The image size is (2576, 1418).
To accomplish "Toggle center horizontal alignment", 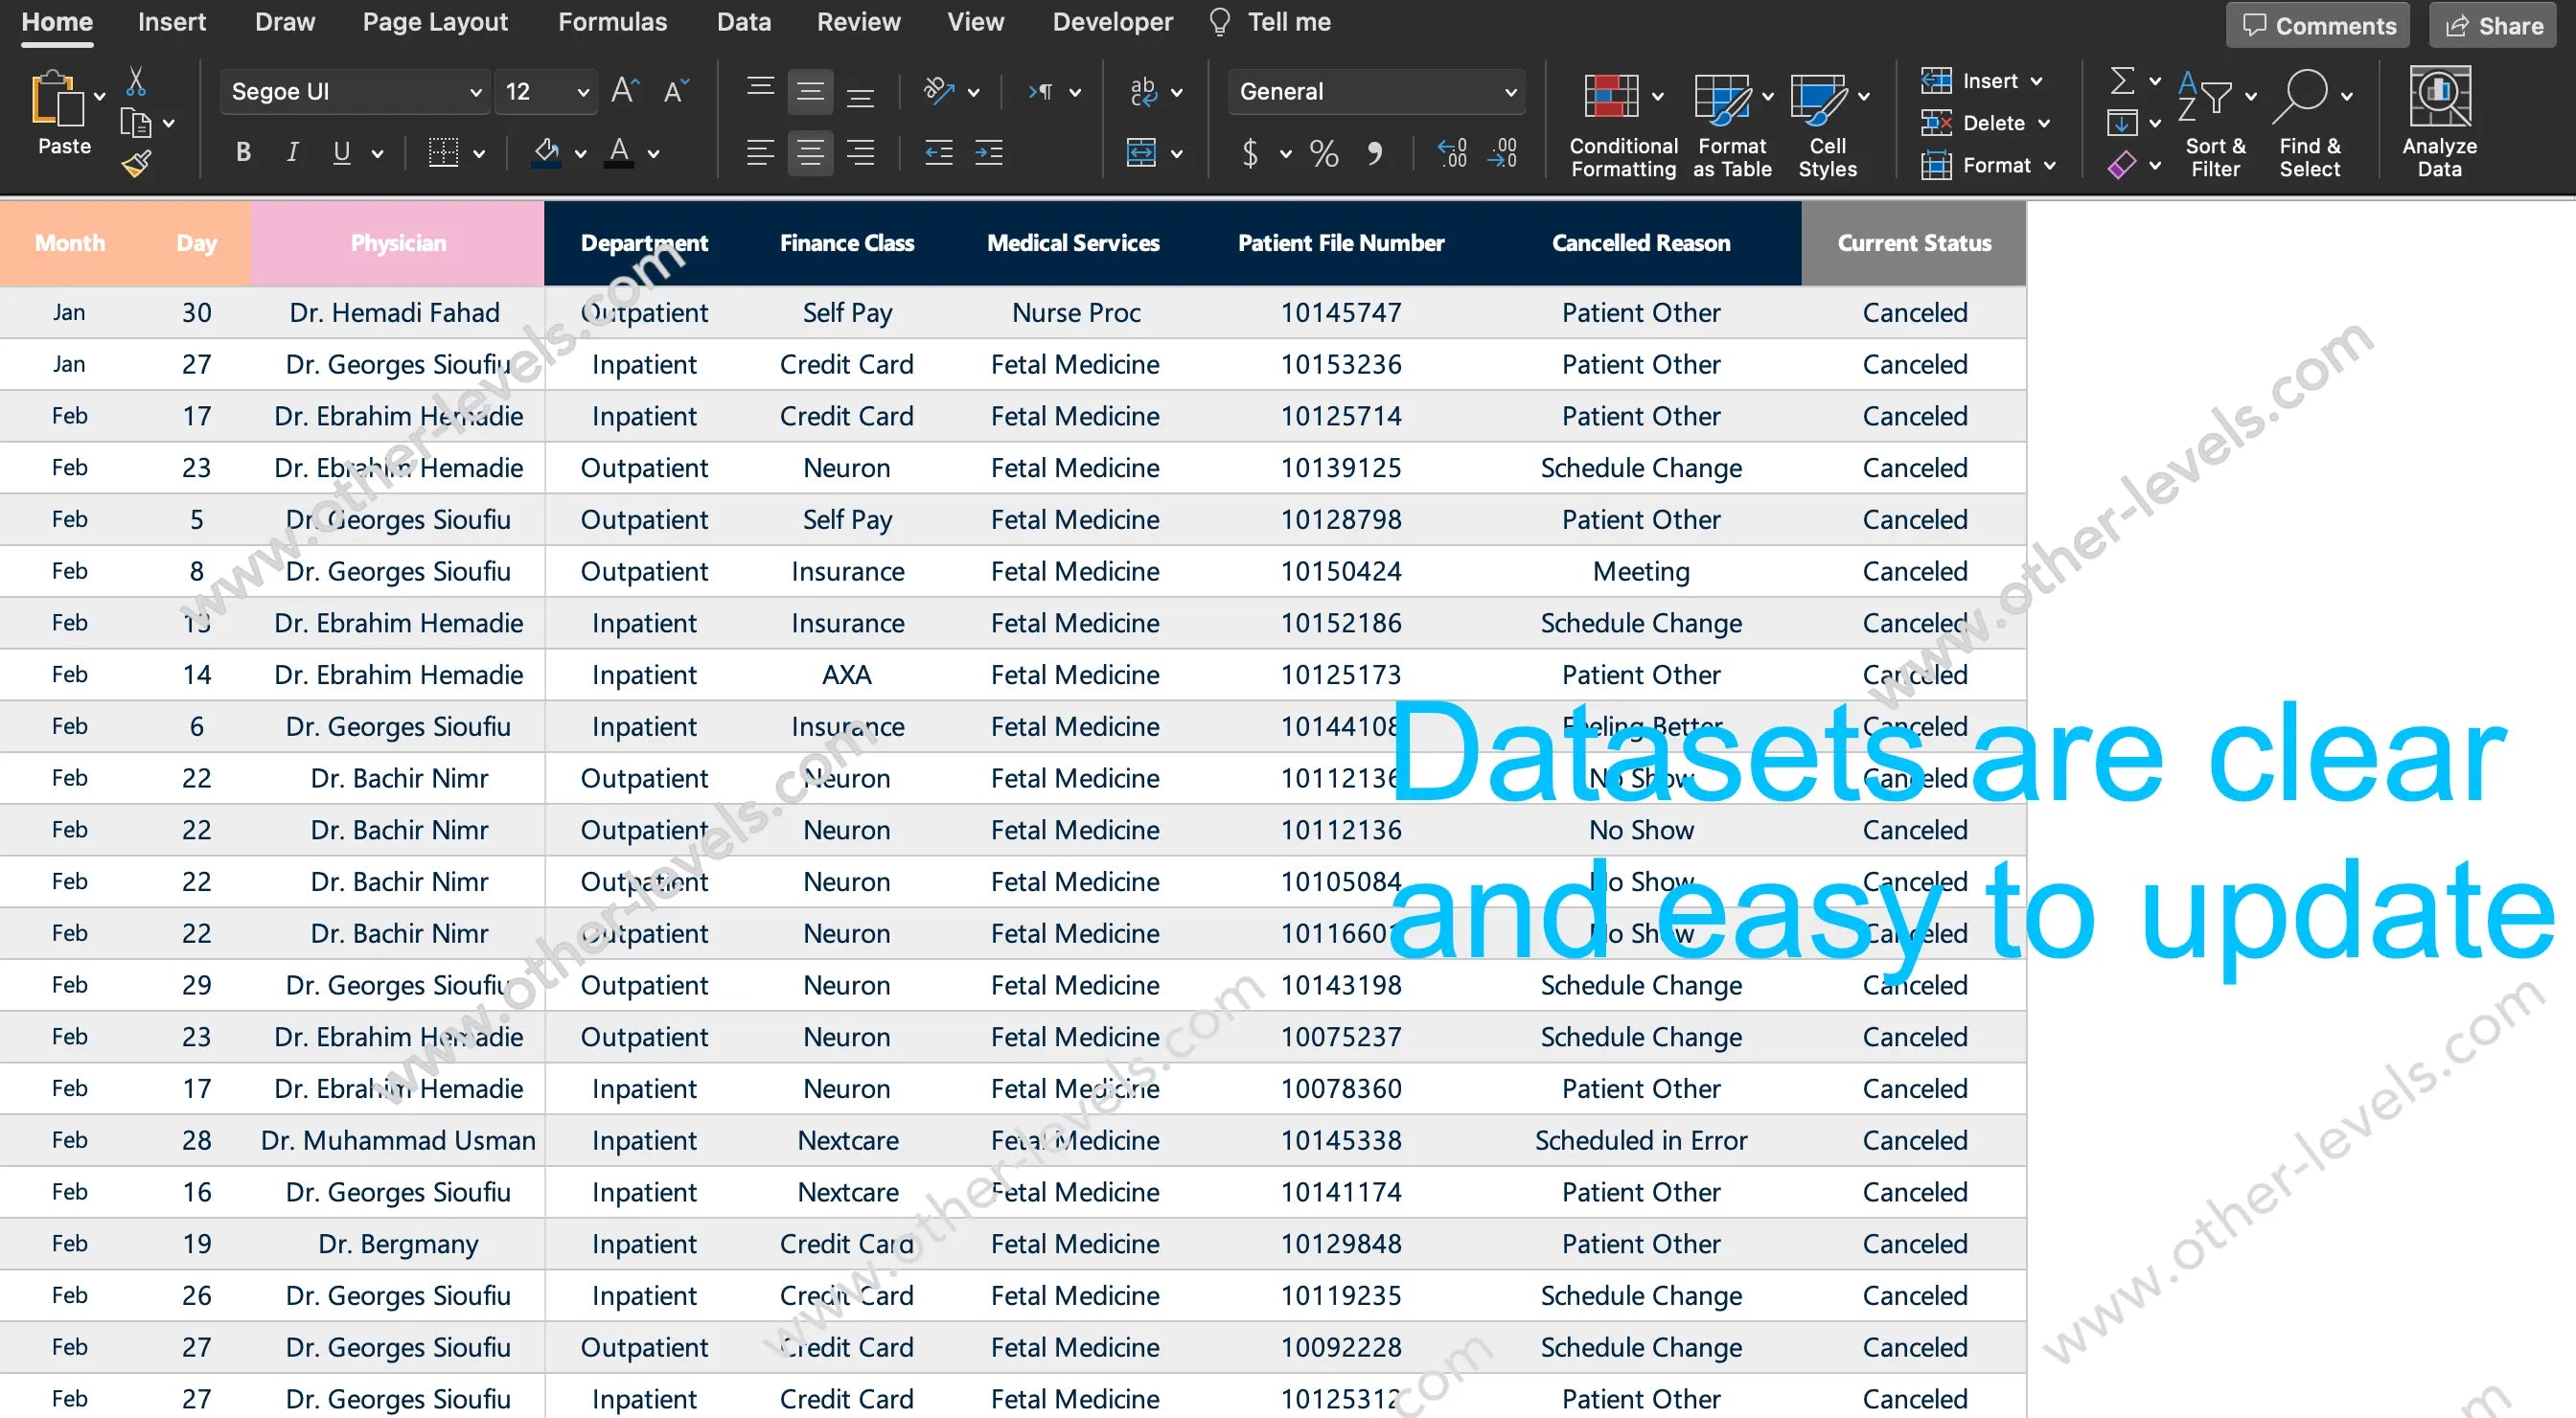I will coord(810,153).
